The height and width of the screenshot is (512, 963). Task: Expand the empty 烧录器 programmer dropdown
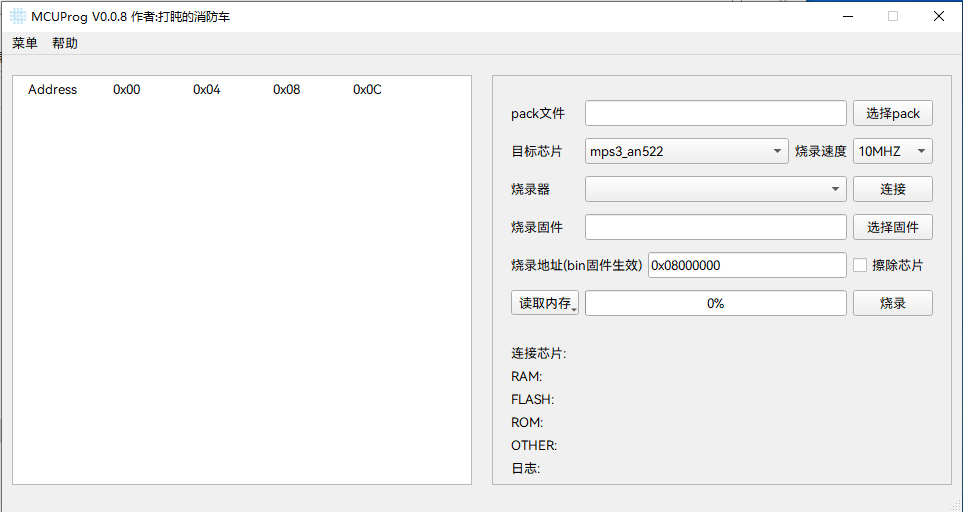click(x=715, y=189)
